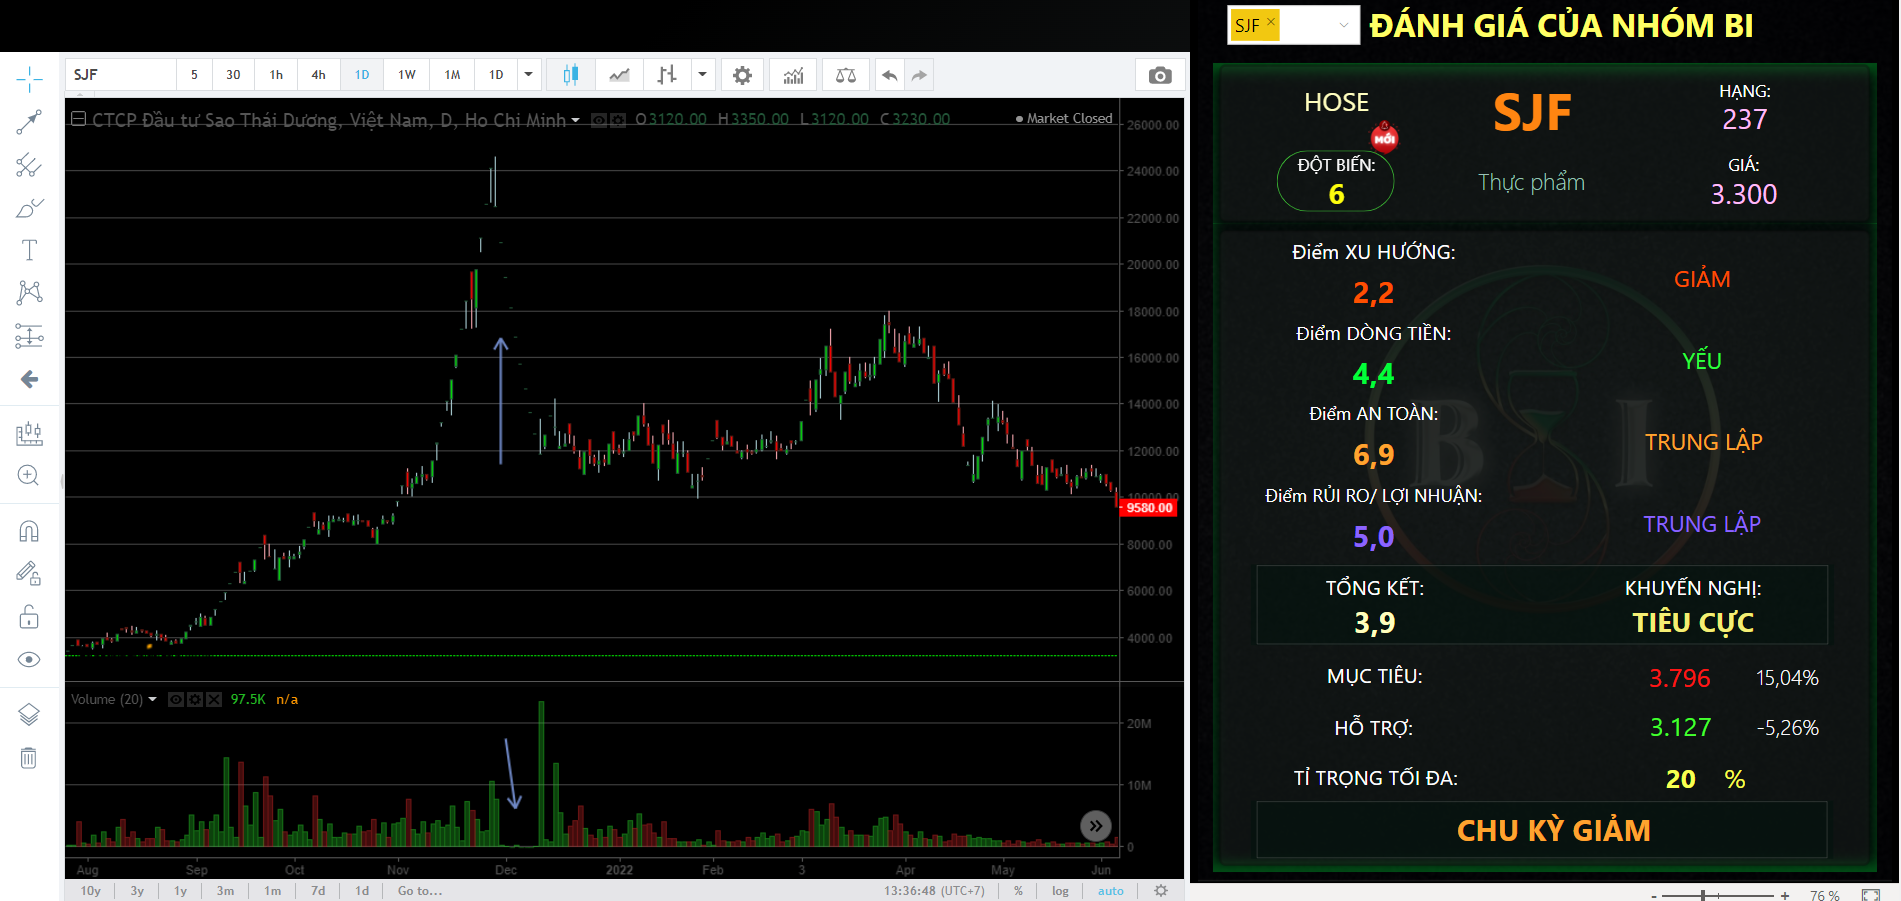Click the compare symbols scales icon
This screenshot has width=1901, height=901.
pos(845,75)
